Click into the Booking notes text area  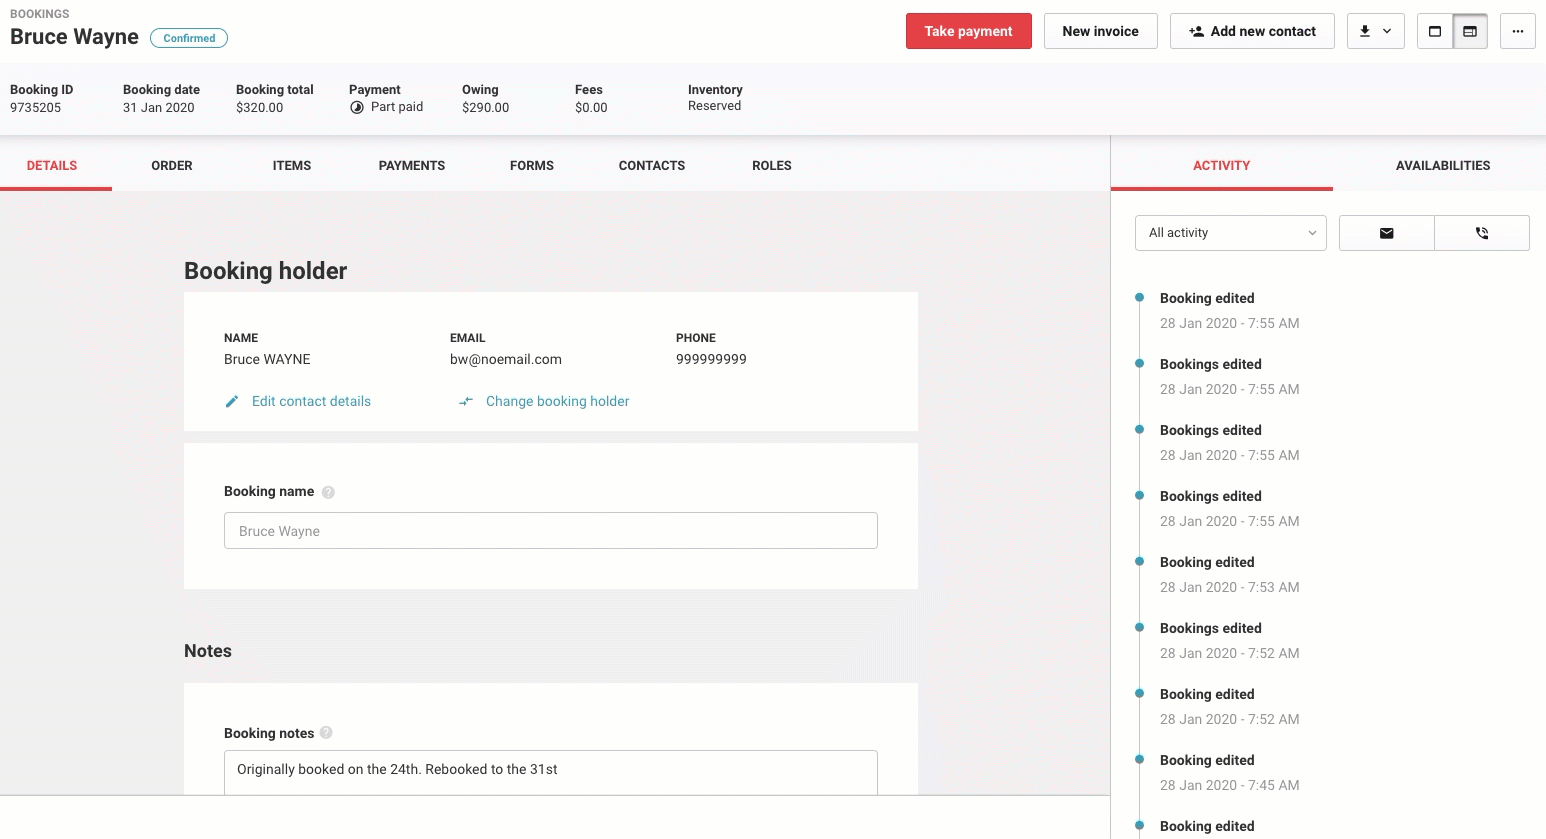click(551, 772)
